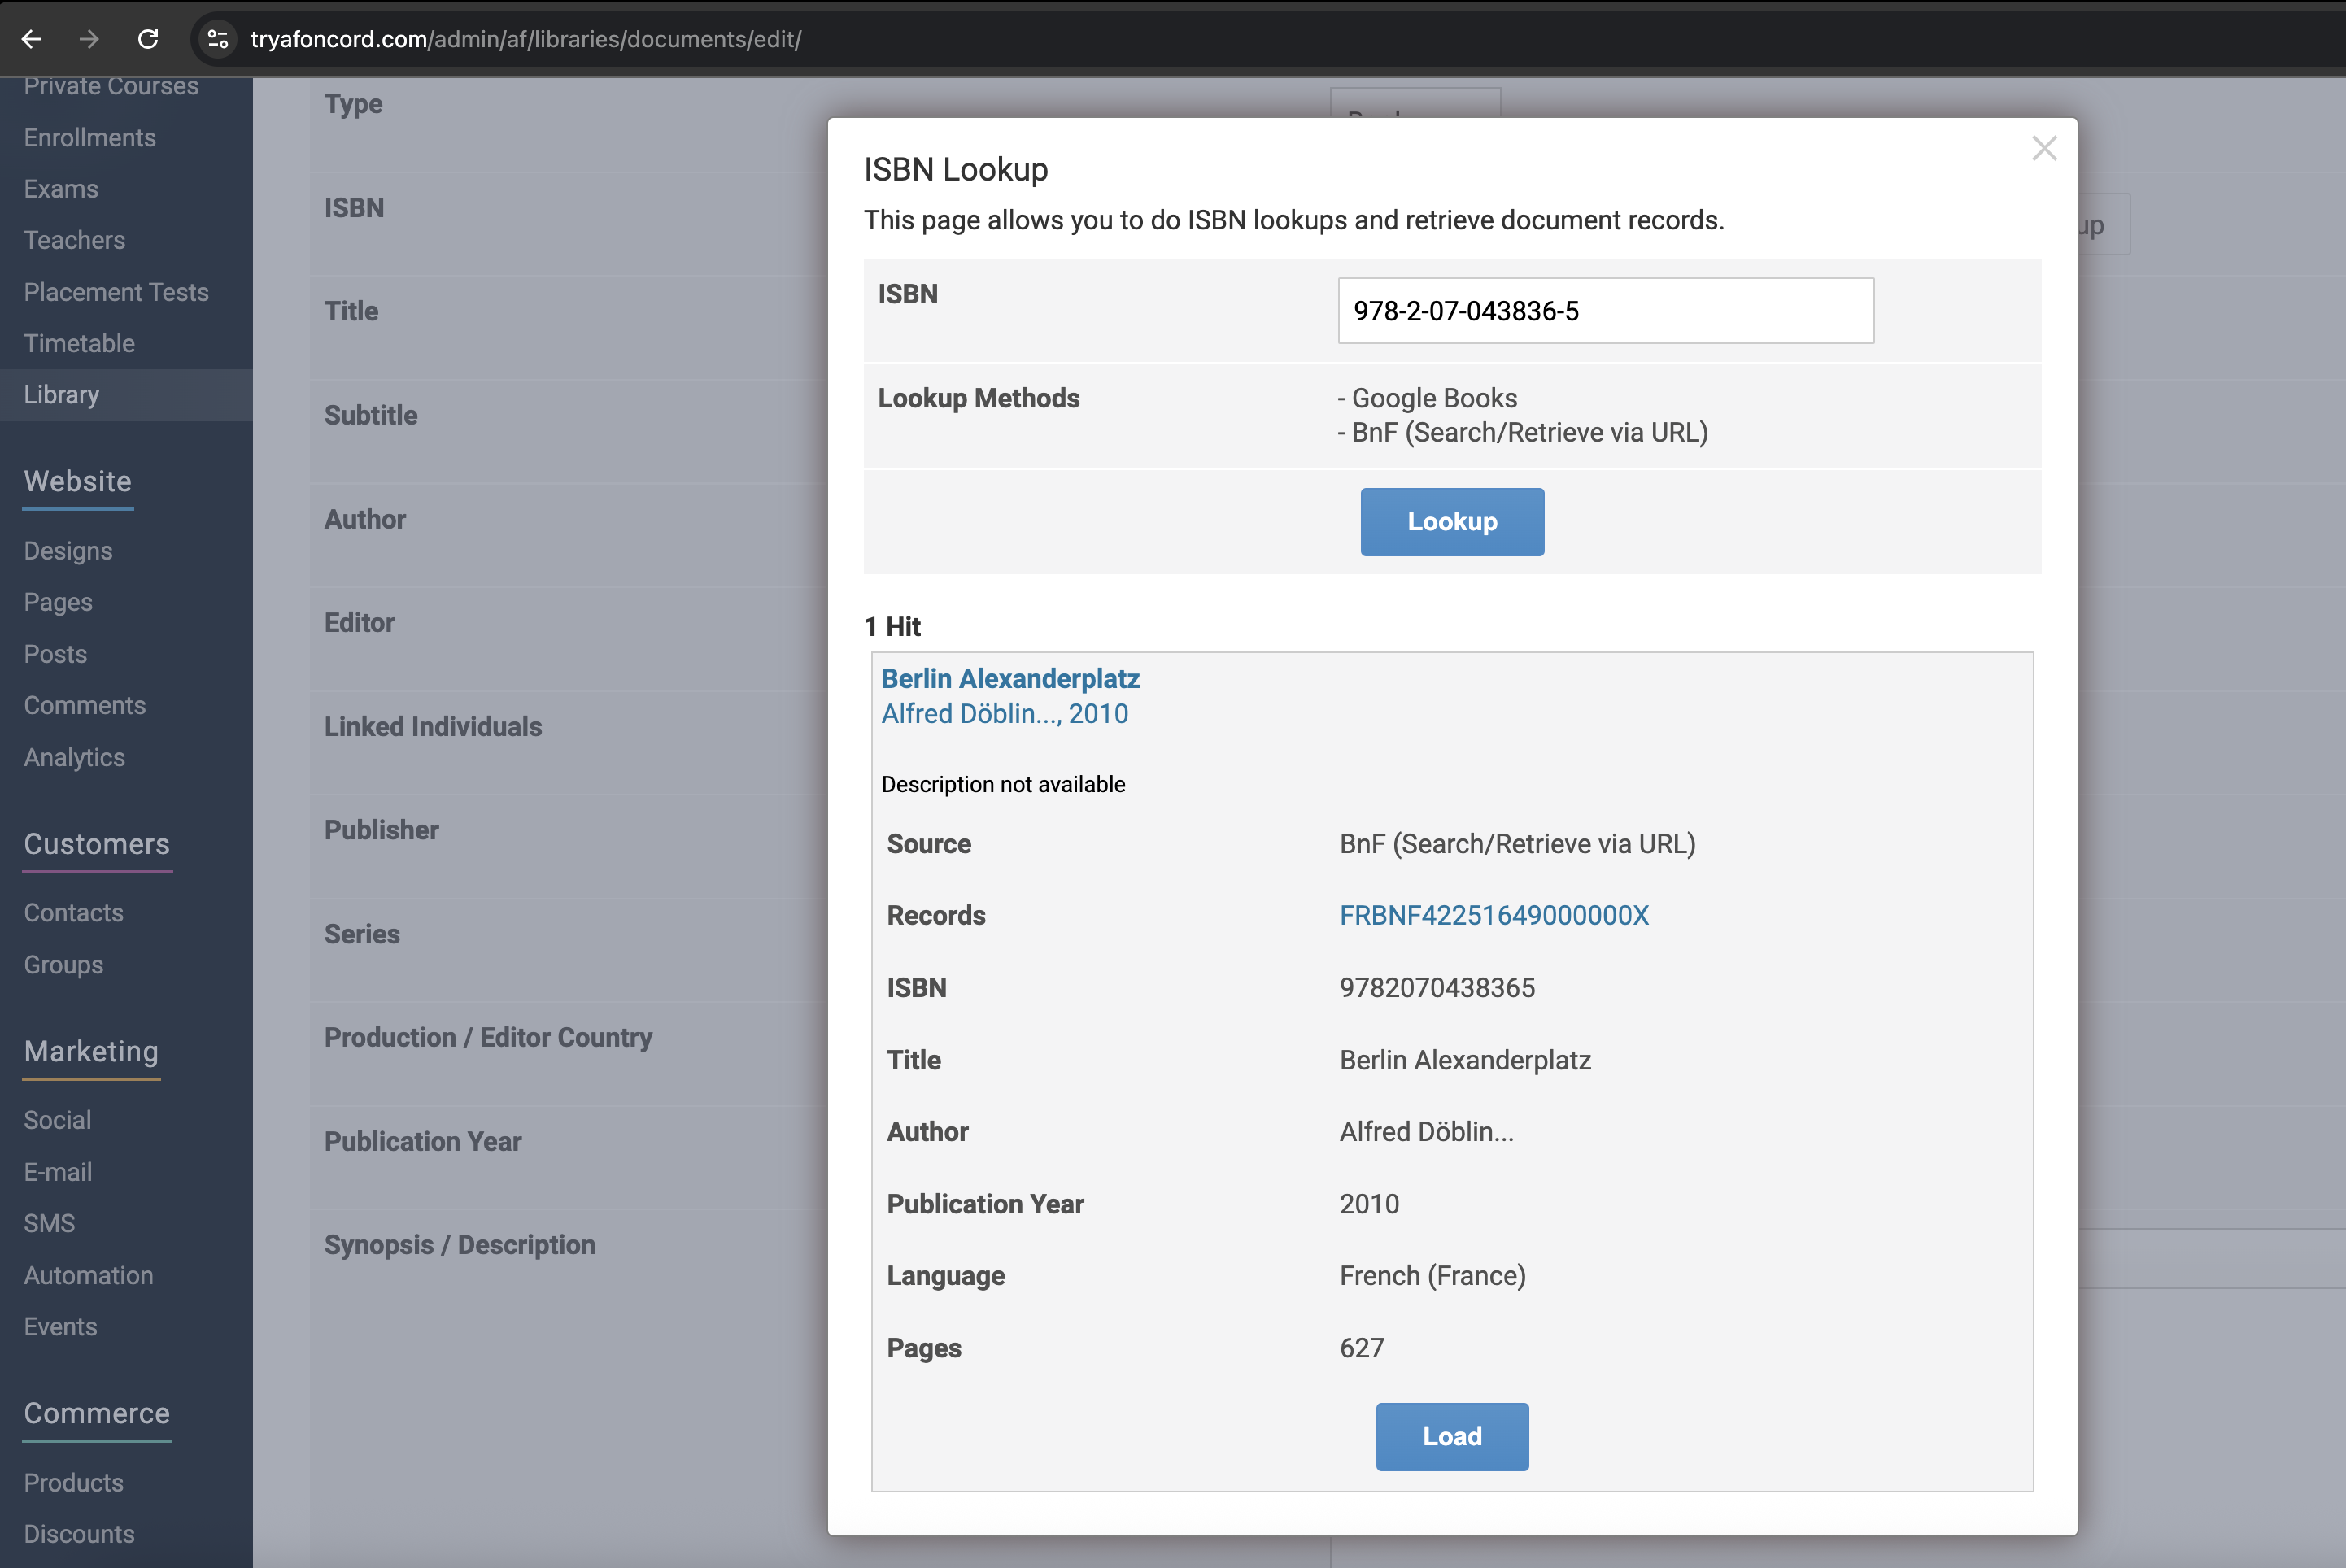Click the browser back arrow
This screenshot has width=2346, height=1568.
pos(31,39)
